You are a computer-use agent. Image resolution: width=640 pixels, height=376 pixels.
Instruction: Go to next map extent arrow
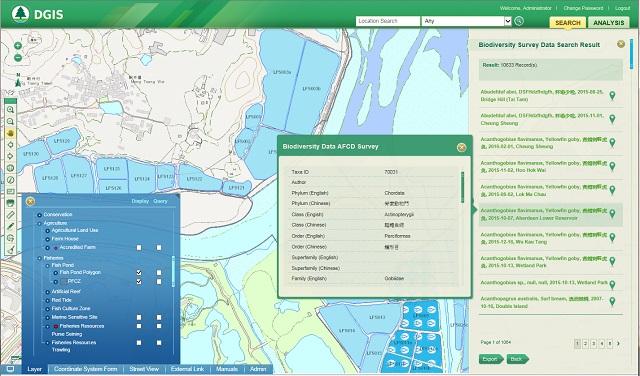pos(11,156)
